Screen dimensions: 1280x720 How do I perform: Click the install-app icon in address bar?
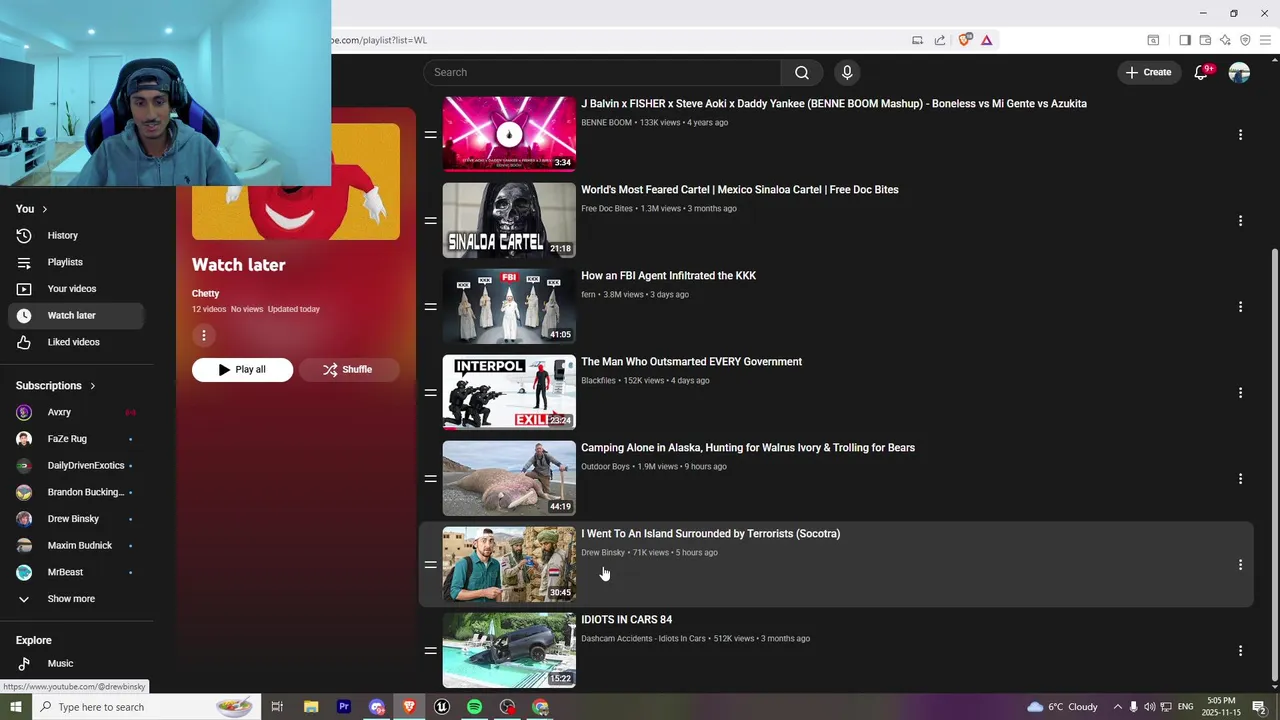917,40
